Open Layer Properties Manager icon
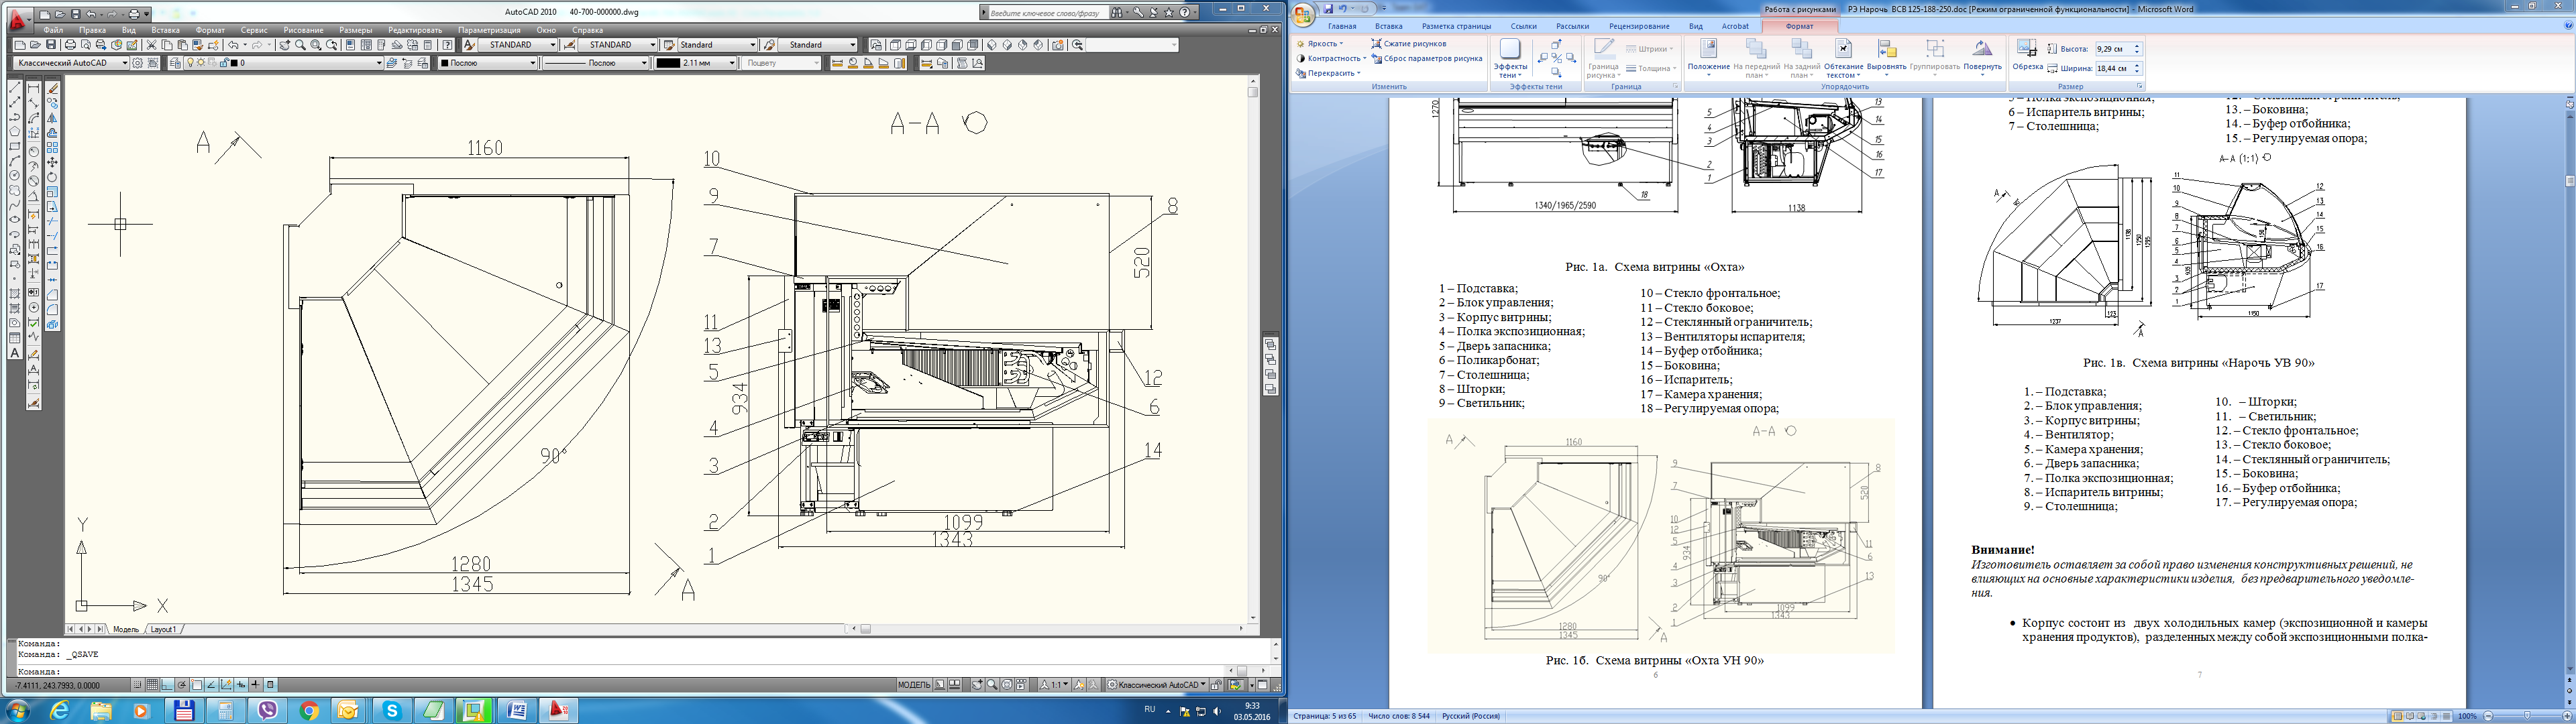 pyautogui.click(x=175, y=63)
